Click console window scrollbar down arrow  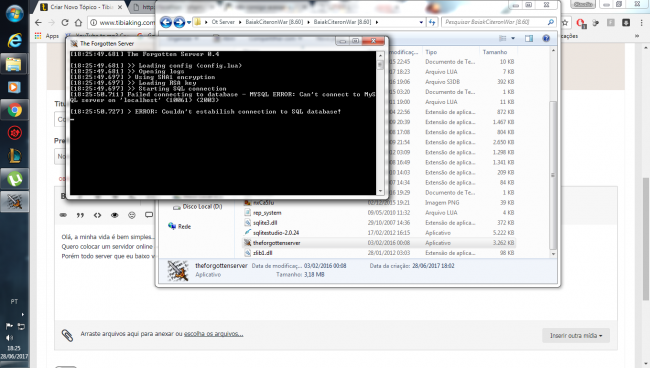[x=380, y=191]
